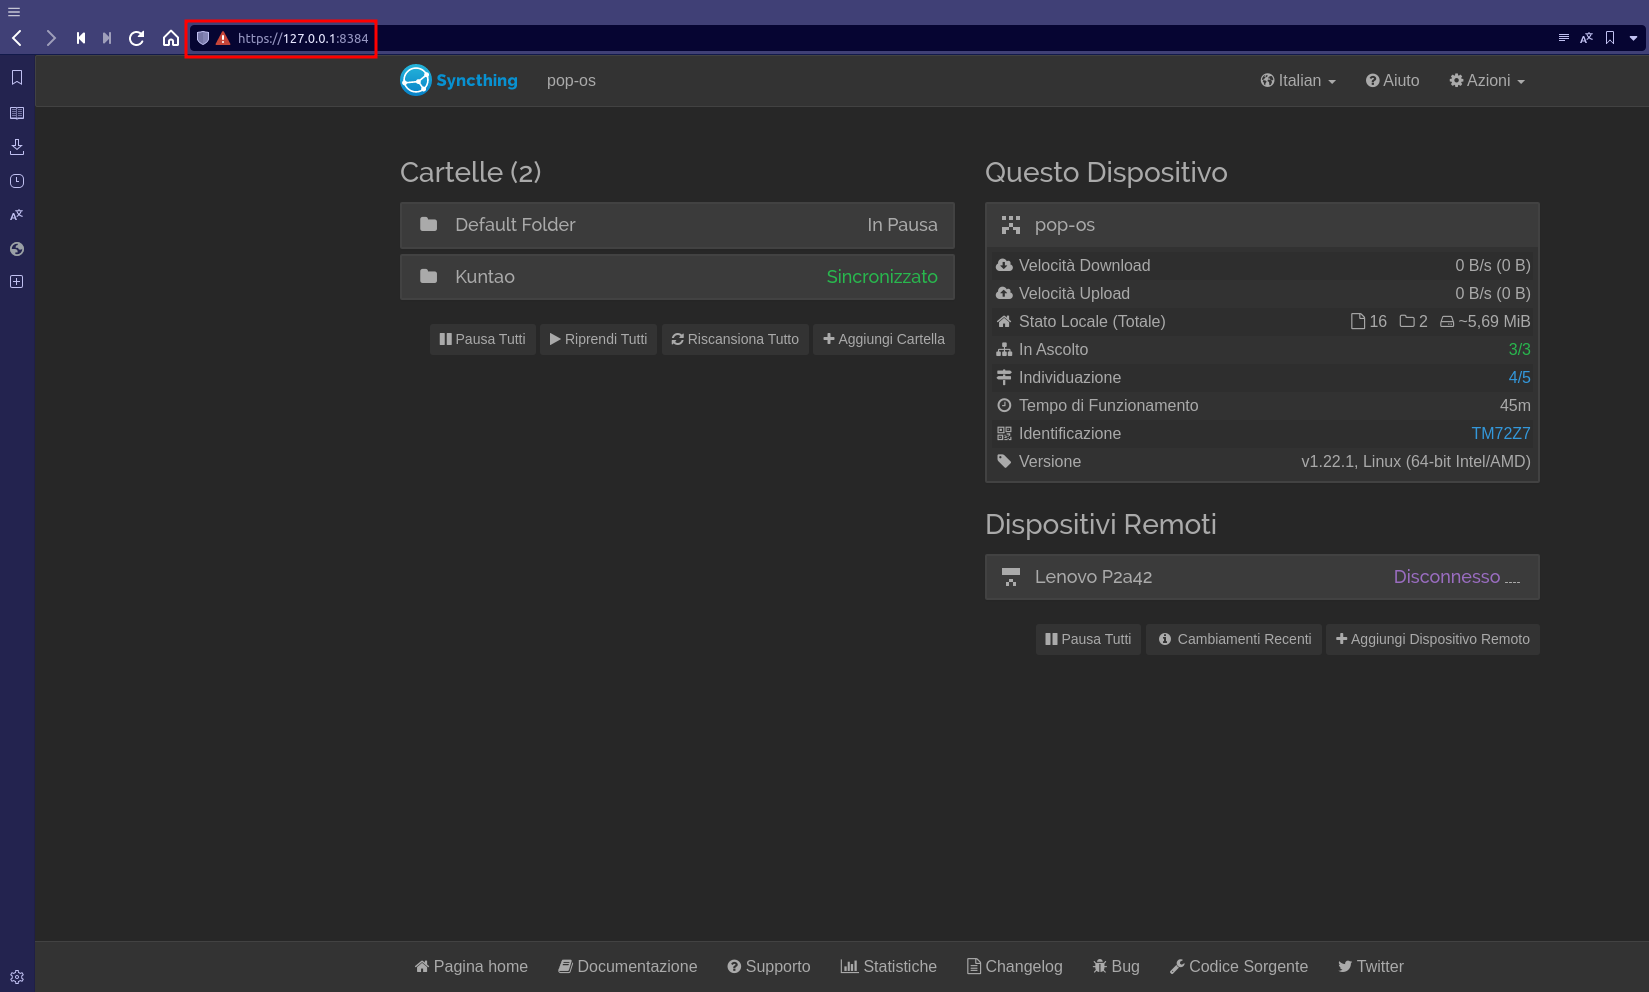Open the Aiuto help link
The image size is (1649, 992).
[1393, 81]
